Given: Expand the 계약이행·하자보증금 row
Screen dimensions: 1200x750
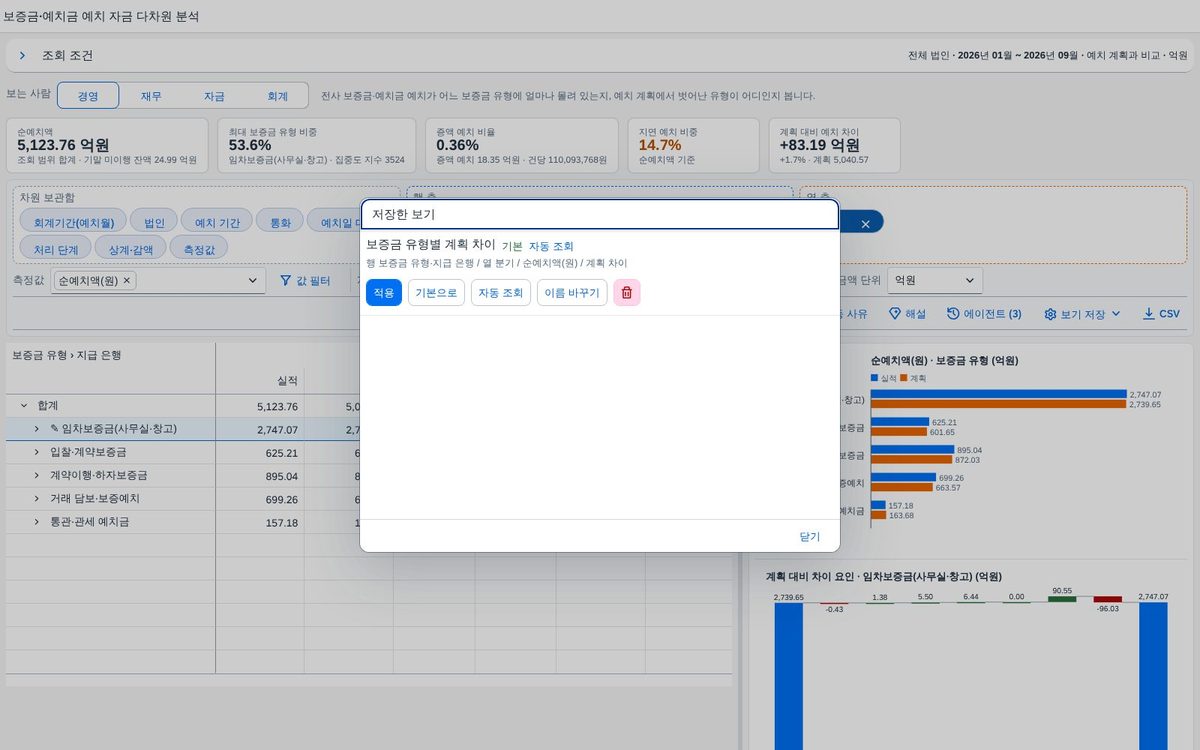Looking at the screenshot, I should pos(38,475).
